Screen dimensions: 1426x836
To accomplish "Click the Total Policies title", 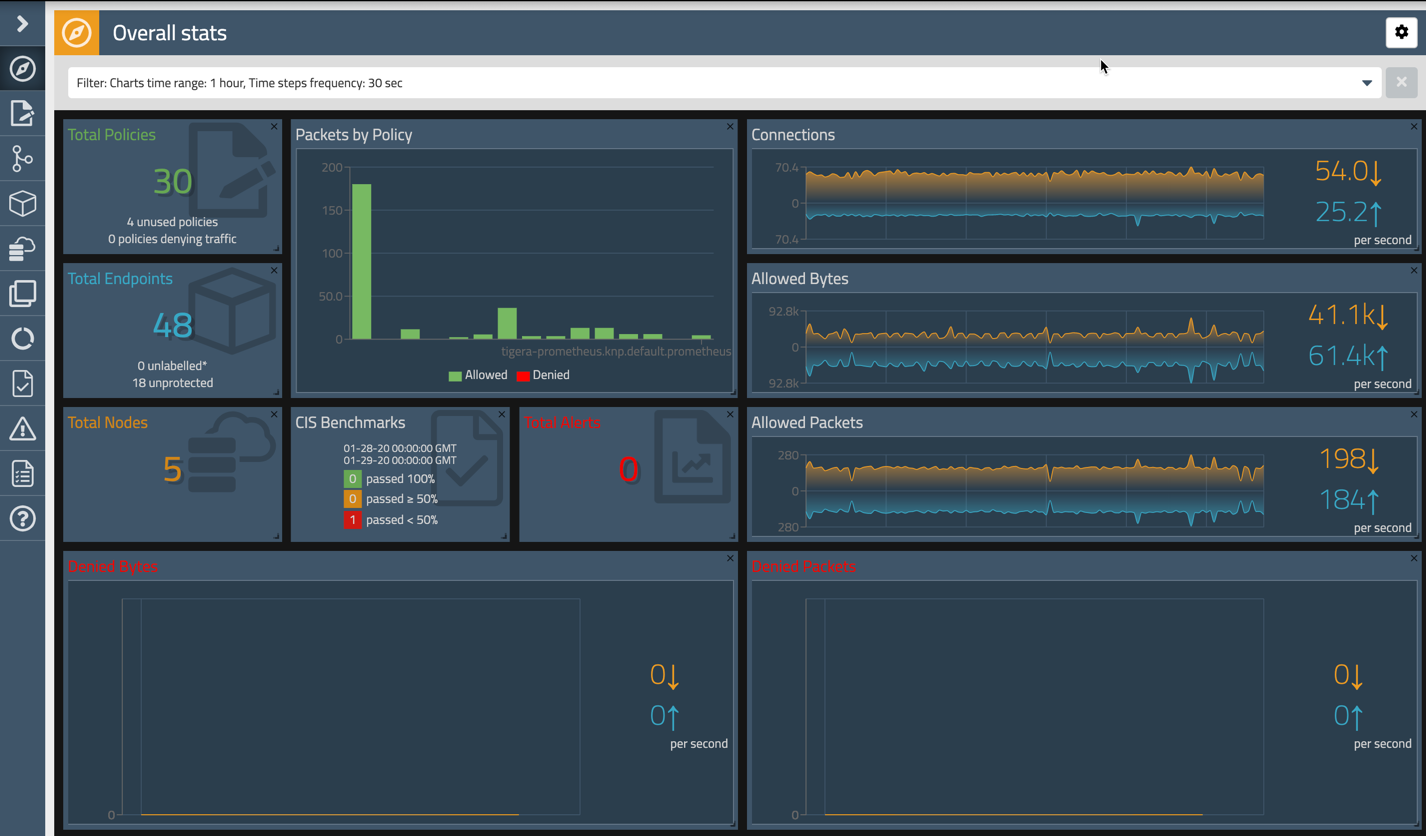I will click(x=111, y=135).
